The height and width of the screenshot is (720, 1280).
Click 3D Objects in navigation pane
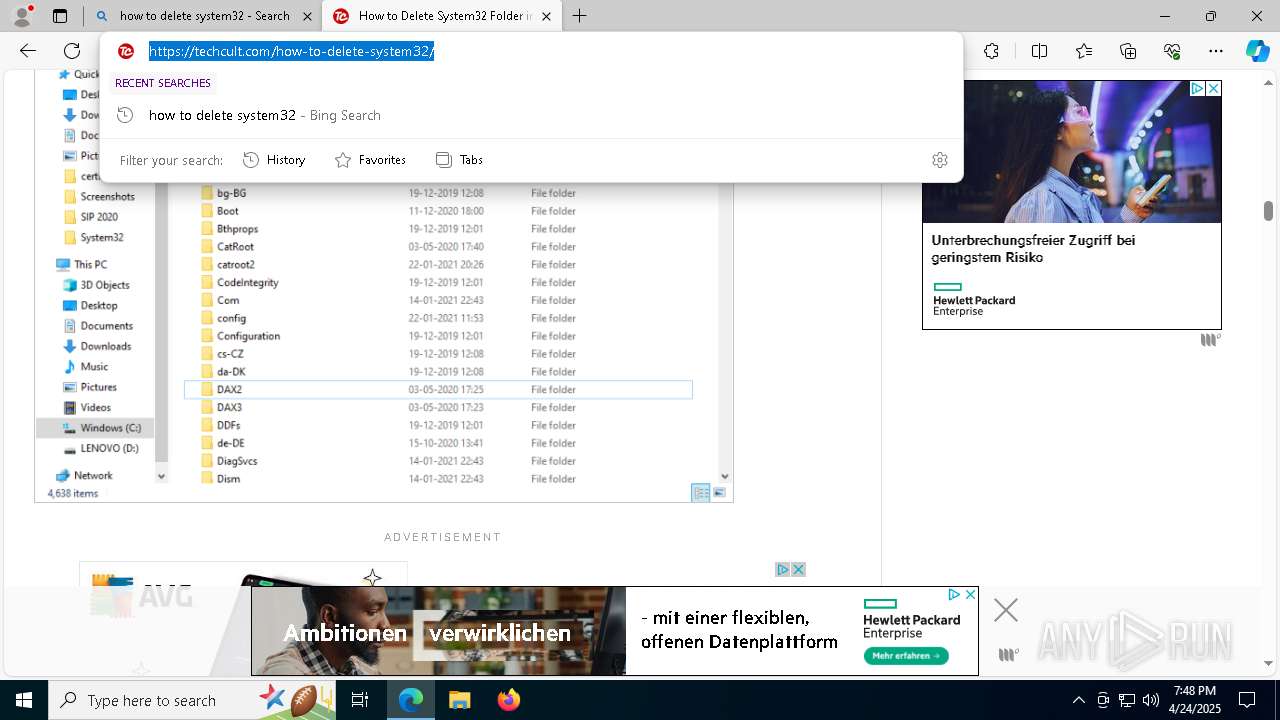(96, 285)
